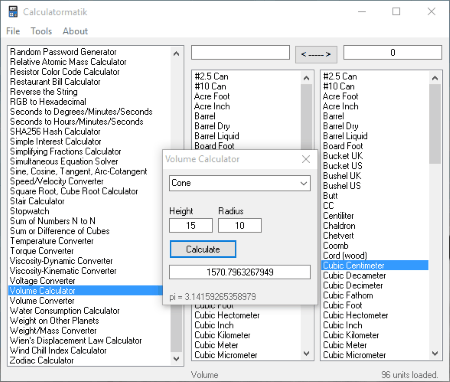Click the Calculatormatik app icon in title bar
Viewport: 450px width, 382px height.
point(13,12)
